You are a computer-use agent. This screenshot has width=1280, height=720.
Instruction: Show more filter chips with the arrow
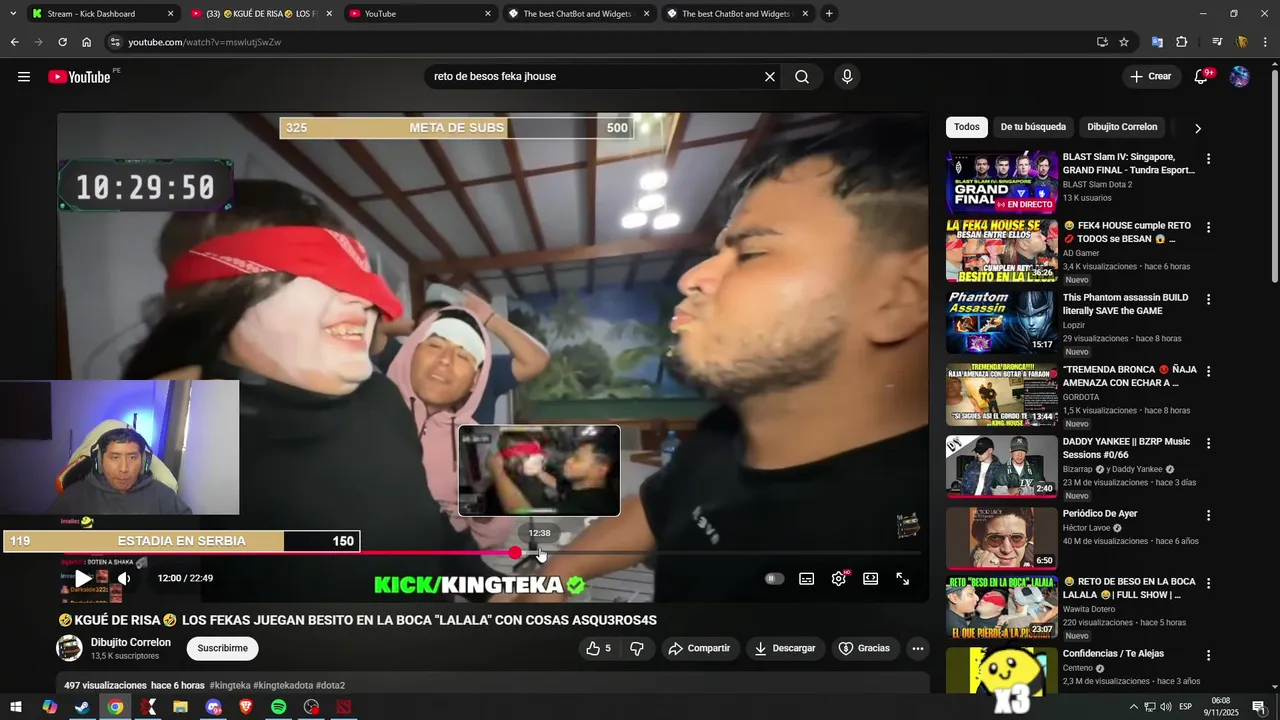(x=1197, y=128)
